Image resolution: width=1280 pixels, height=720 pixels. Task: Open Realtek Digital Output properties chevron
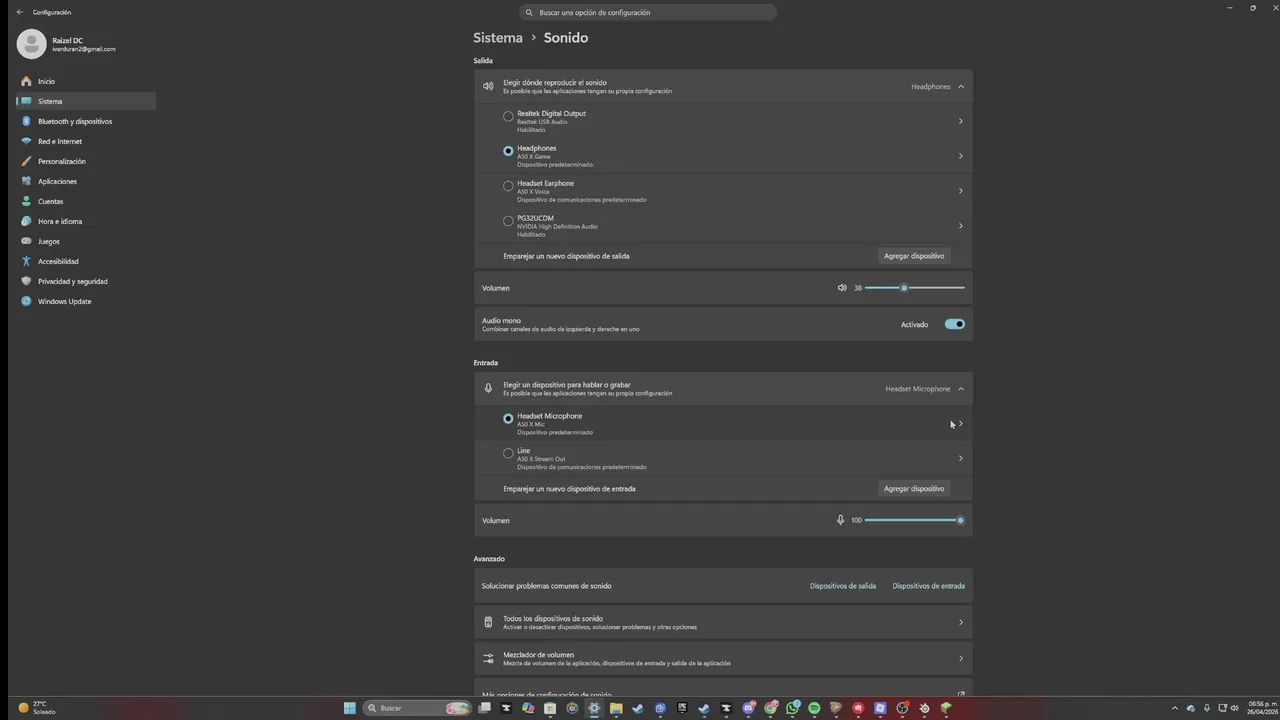click(961, 121)
